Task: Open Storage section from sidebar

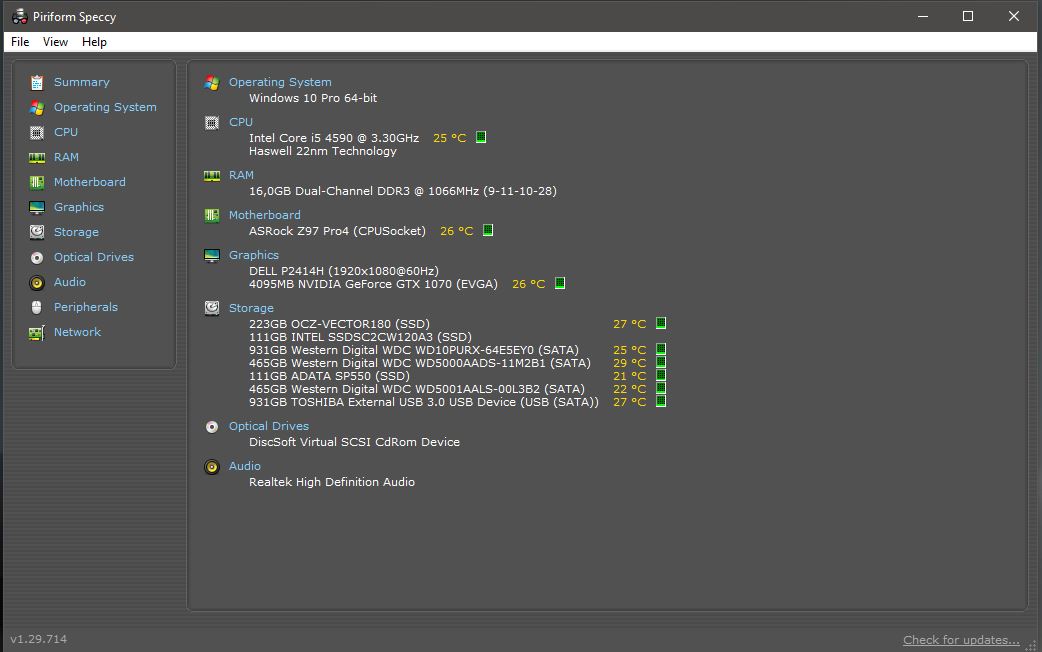Action: coord(76,232)
